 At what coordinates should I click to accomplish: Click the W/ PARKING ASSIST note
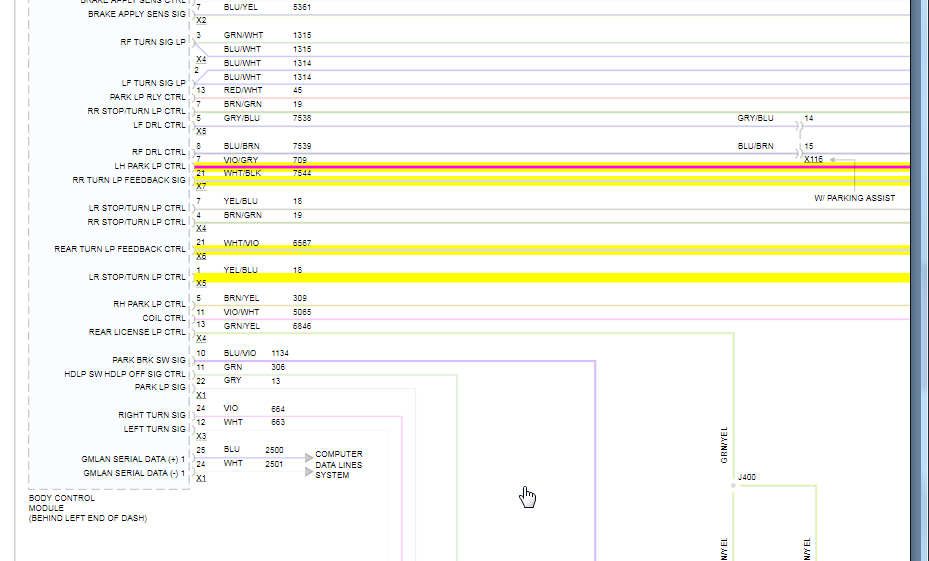coord(854,198)
